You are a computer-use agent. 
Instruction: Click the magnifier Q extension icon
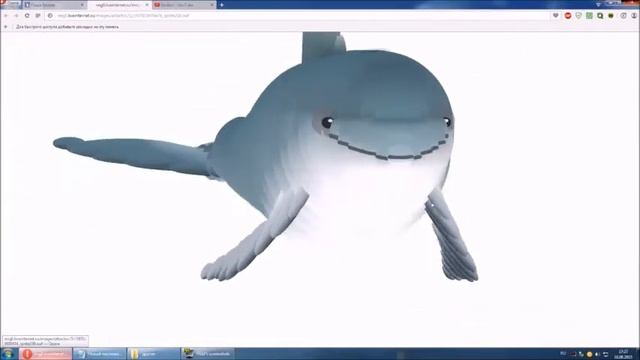600,16
